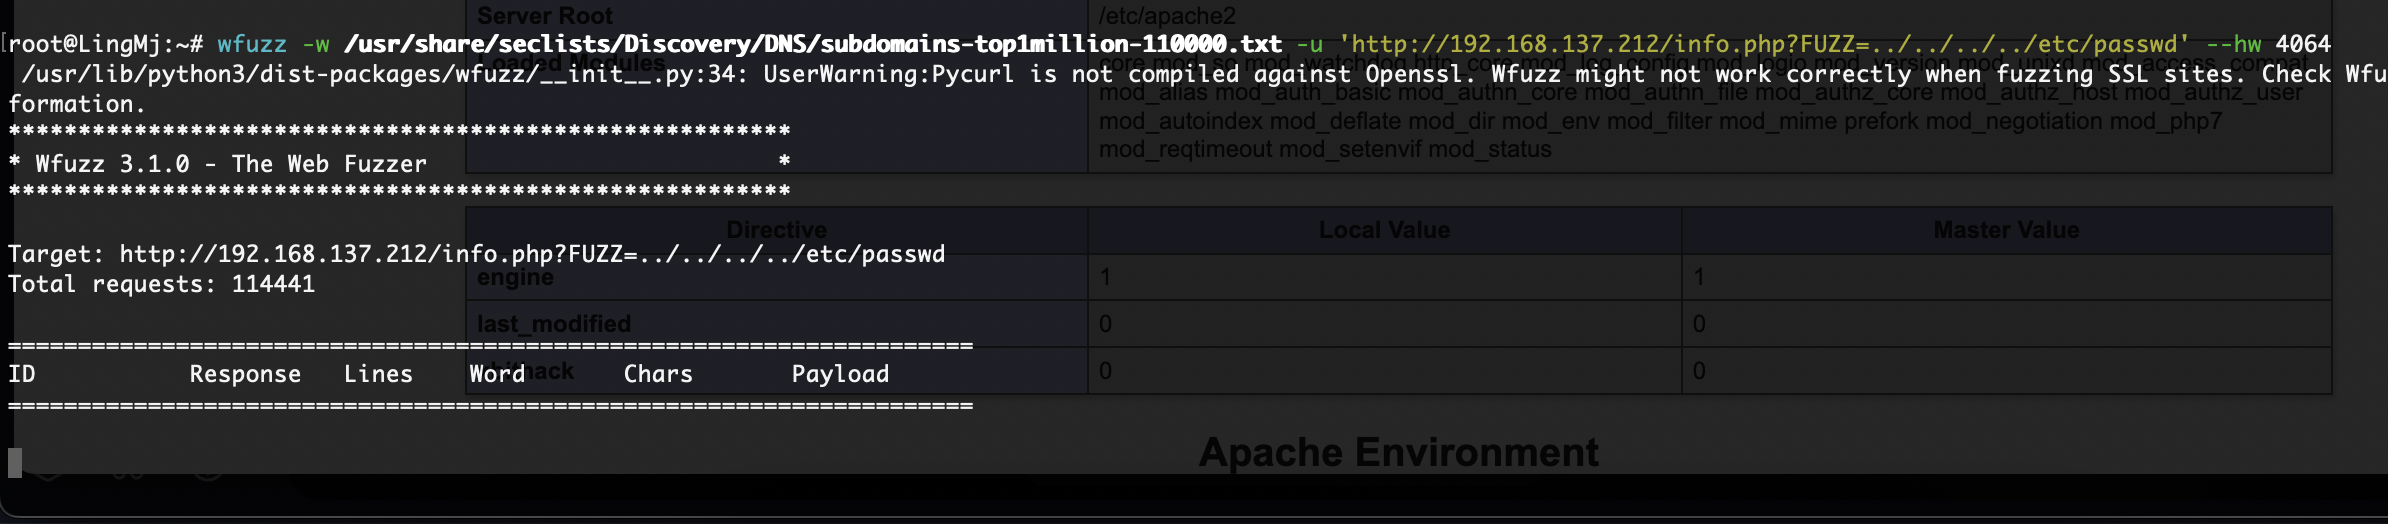
Task: Click 'Apache Environment' heading in background page
Action: (x=1398, y=452)
